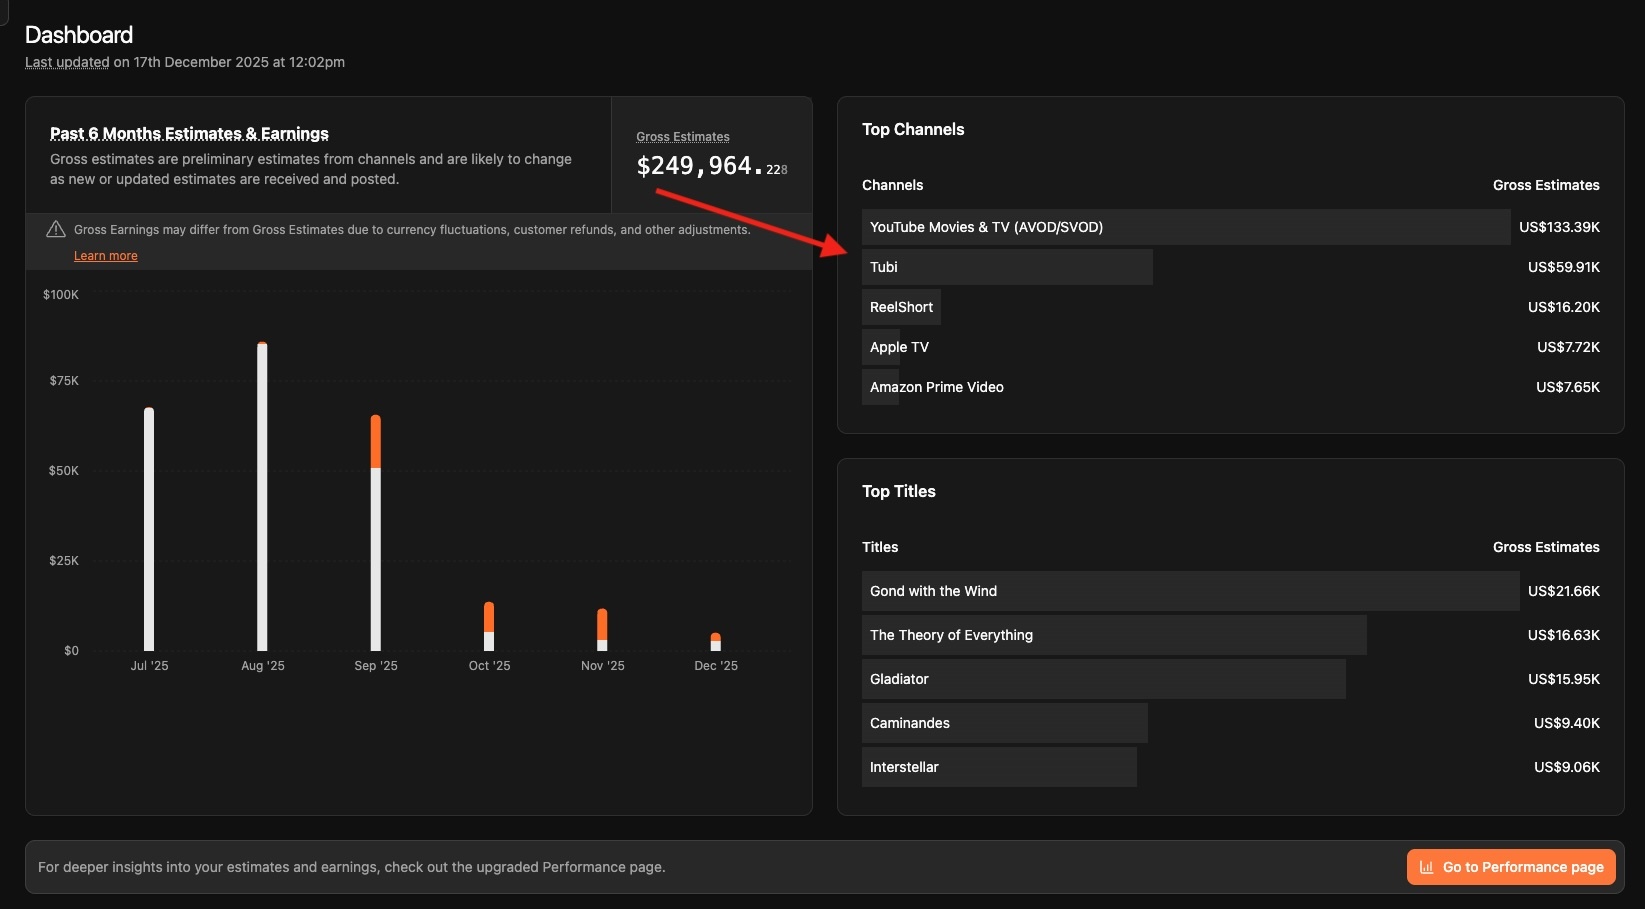Select the Interstellar title row
This screenshot has height=909, width=1645.
pyautogui.click(x=1231, y=767)
